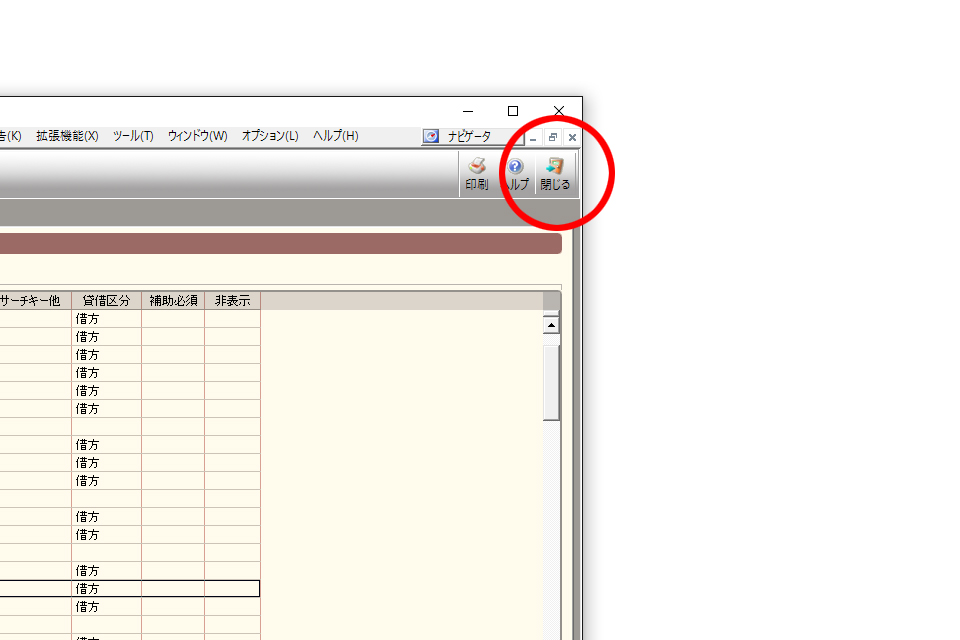
Task: Restore down the inner document window
Action: (x=552, y=137)
